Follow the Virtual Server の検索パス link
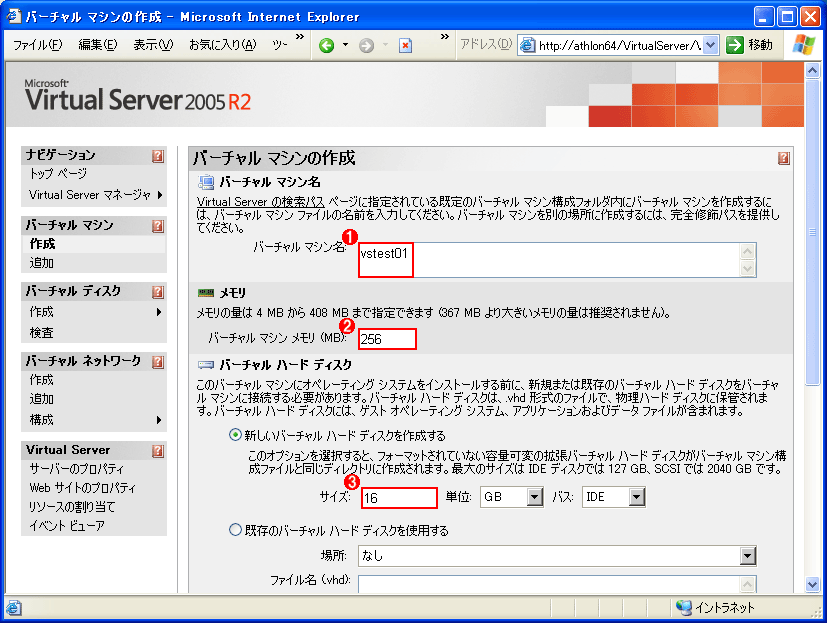 point(261,202)
